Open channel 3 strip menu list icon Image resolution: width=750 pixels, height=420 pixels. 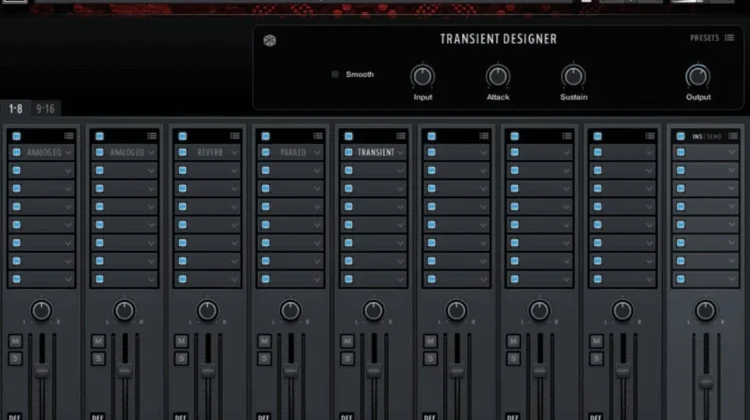pyautogui.click(x=235, y=136)
